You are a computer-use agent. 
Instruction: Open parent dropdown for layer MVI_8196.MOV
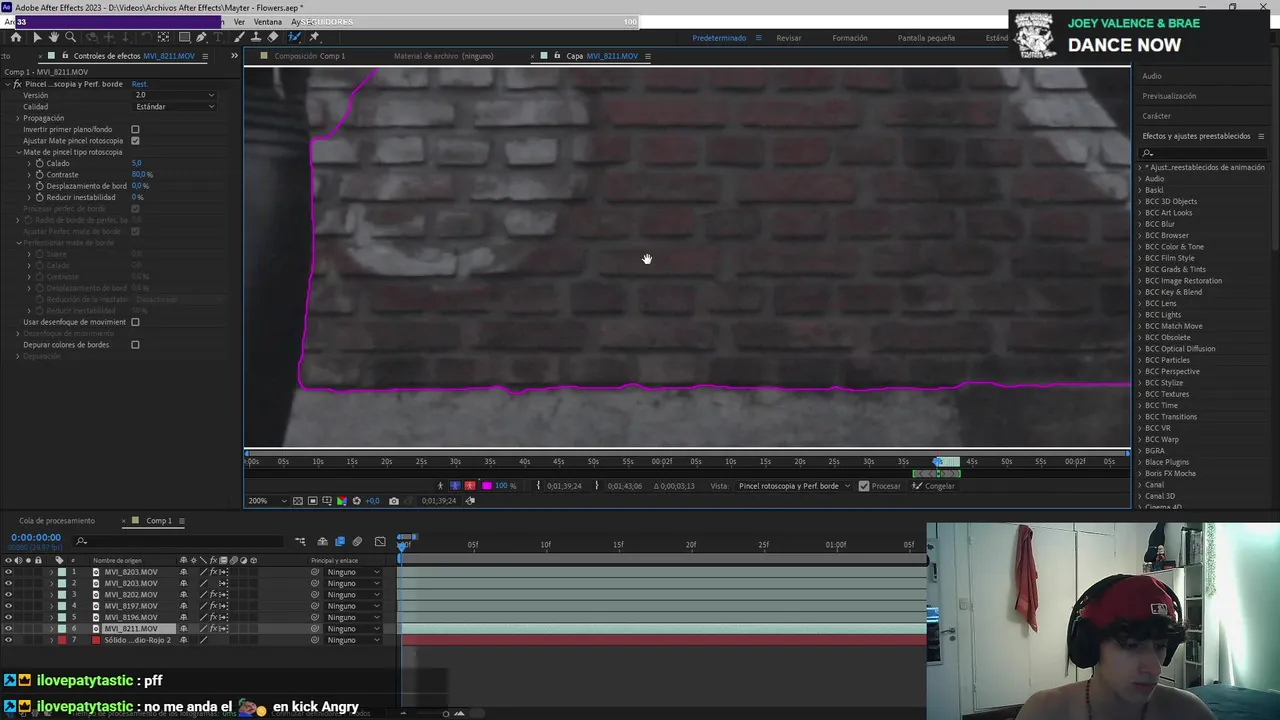[353, 617]
